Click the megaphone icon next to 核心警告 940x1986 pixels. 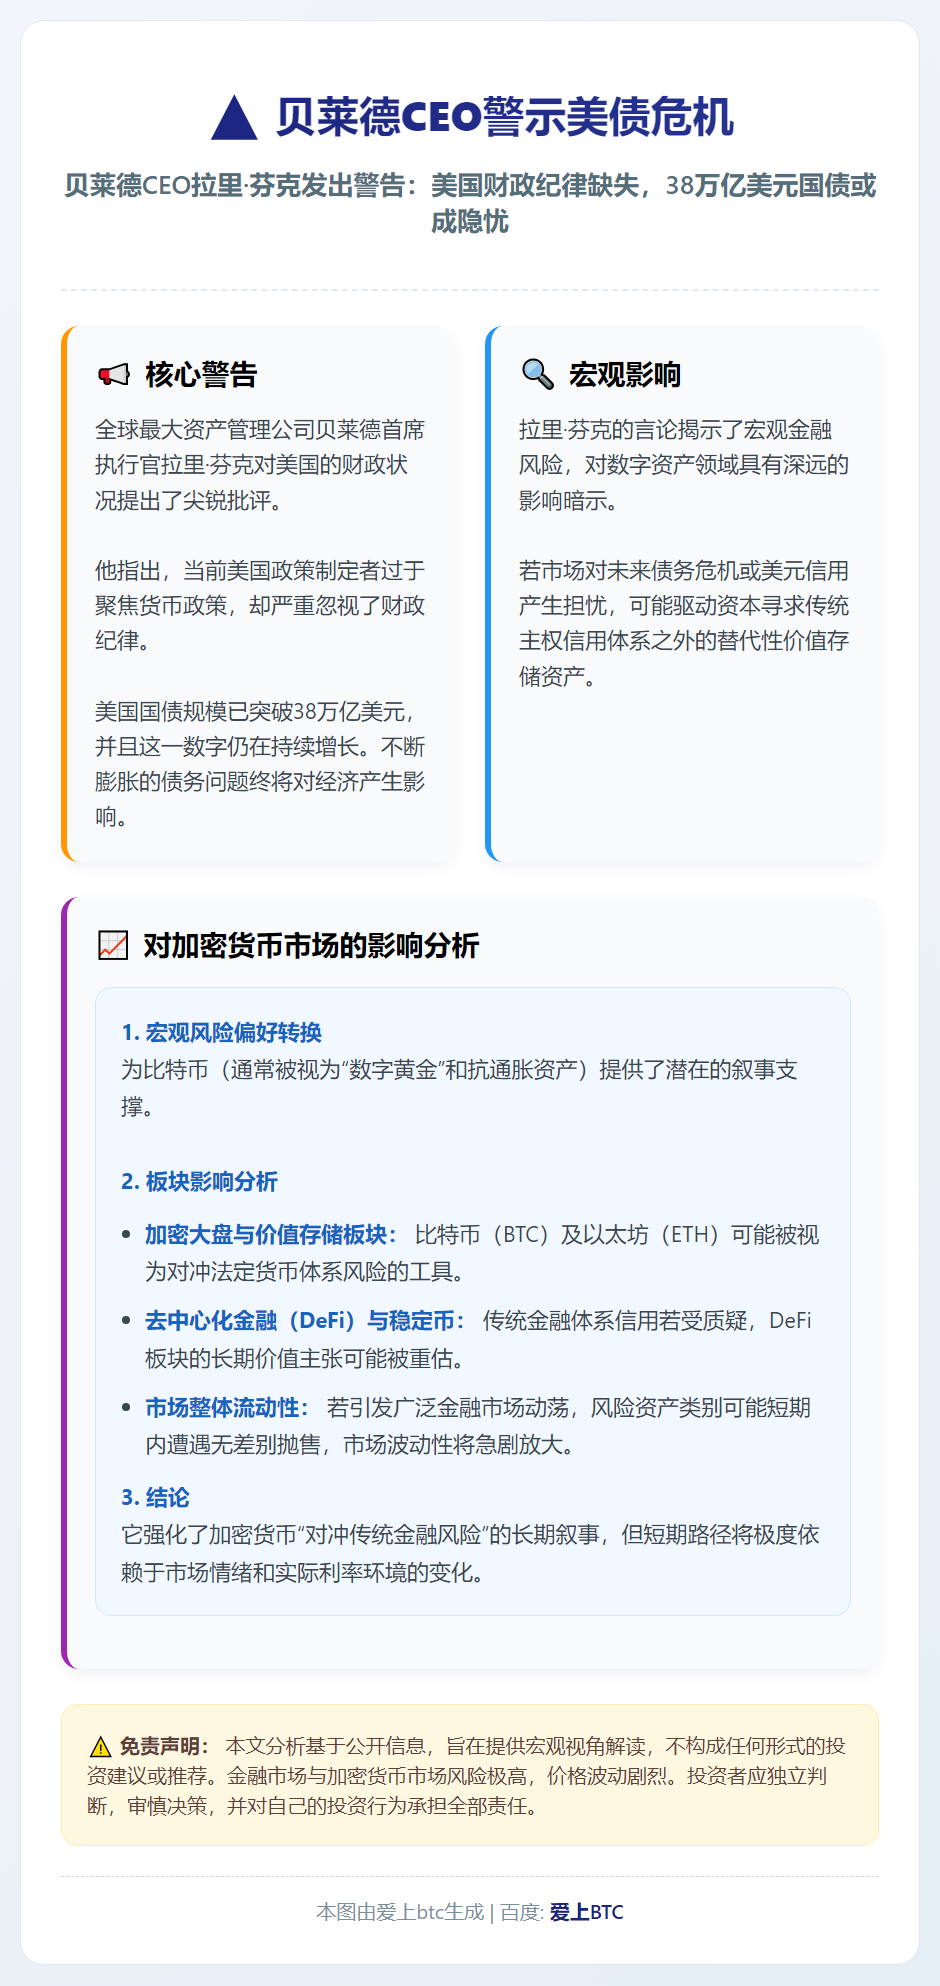114,375
